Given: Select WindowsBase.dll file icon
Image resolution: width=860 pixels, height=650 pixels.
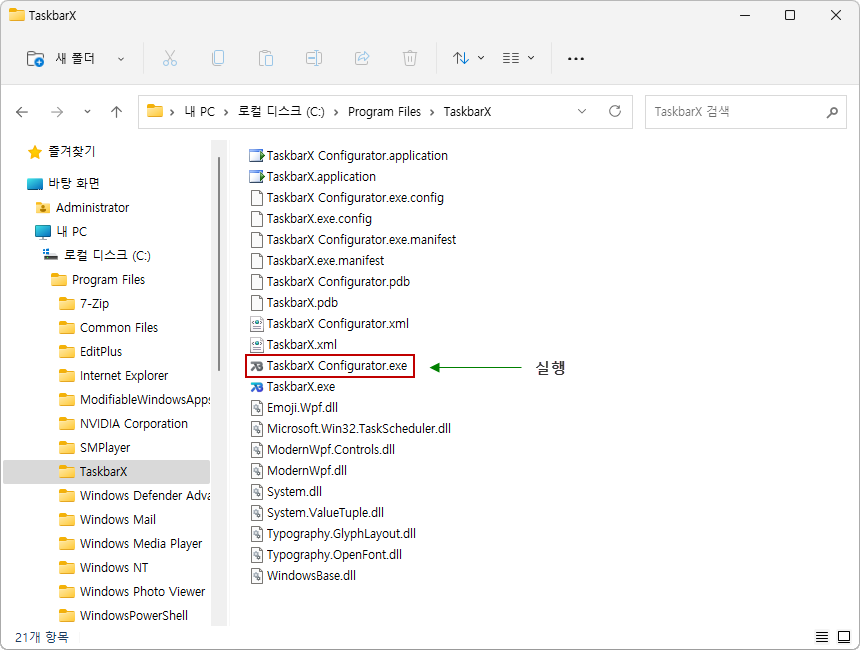Looking at the screenshot, I should pyautogui.click(x=257, y=576).
